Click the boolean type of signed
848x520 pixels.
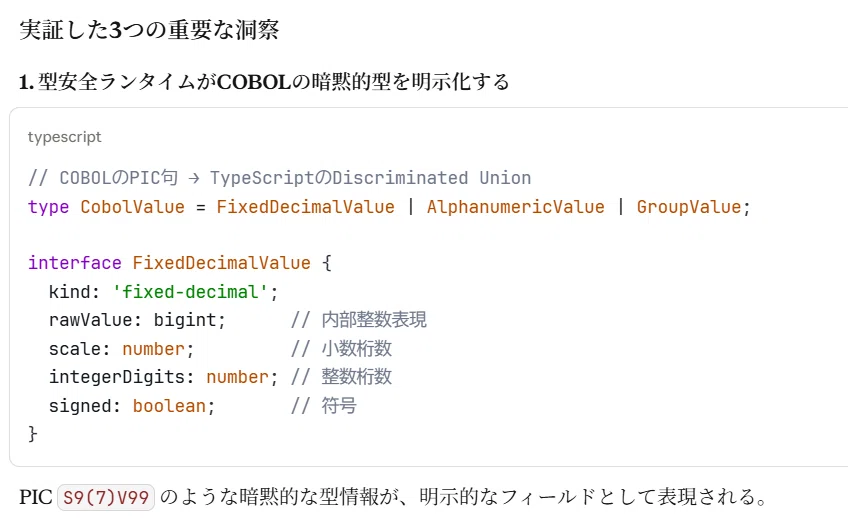point(169,406)
